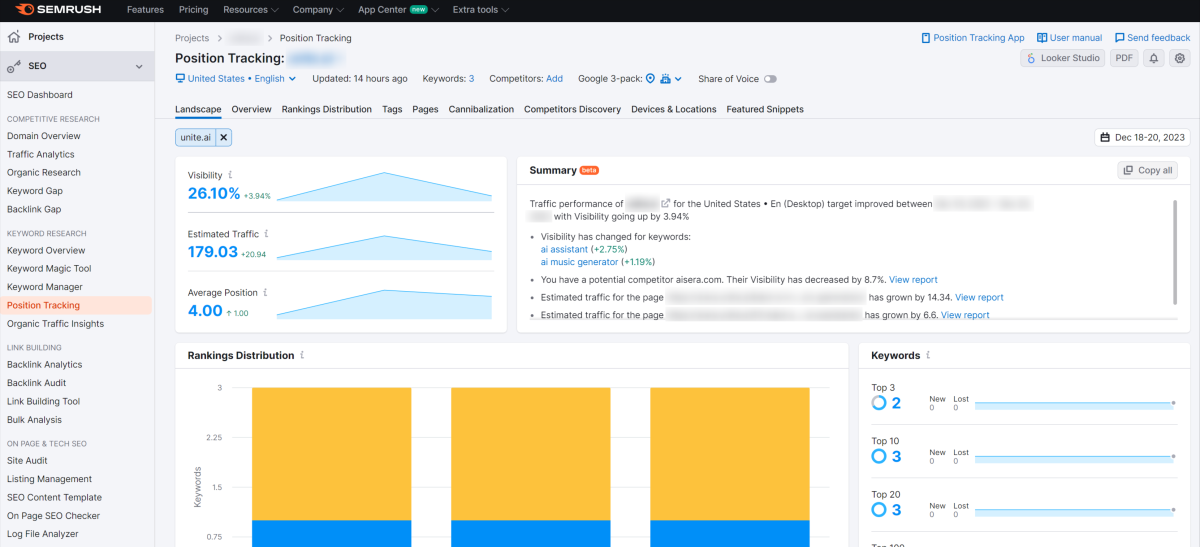The width and height of the screenshot is (1200, 547).
Task: Export report as PDF
Action: pyautogui.click(x=1124, y=58)
